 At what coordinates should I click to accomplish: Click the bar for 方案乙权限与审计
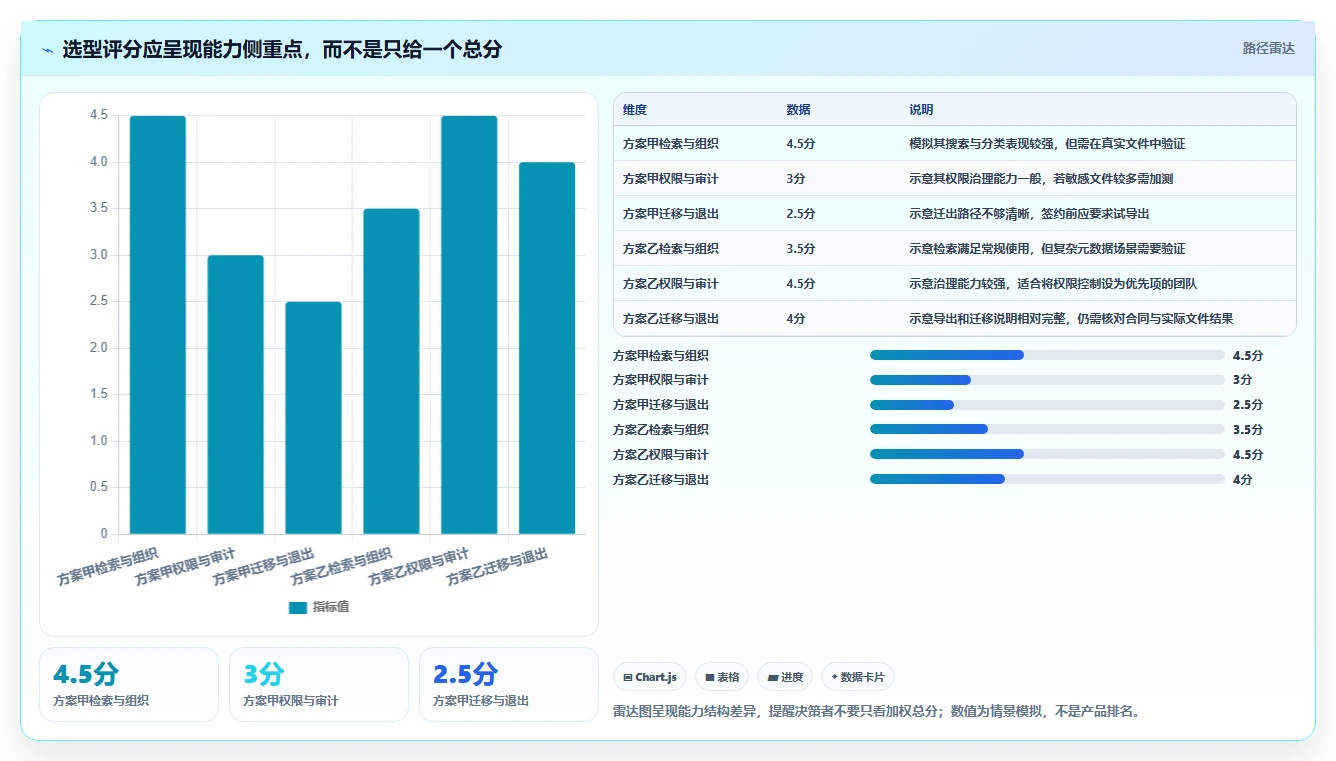pos(469,325)
